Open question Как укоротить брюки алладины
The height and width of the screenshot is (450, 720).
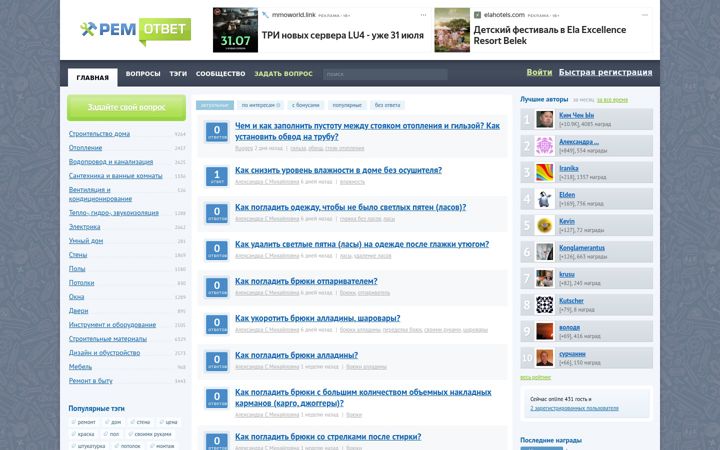(317, 318)
